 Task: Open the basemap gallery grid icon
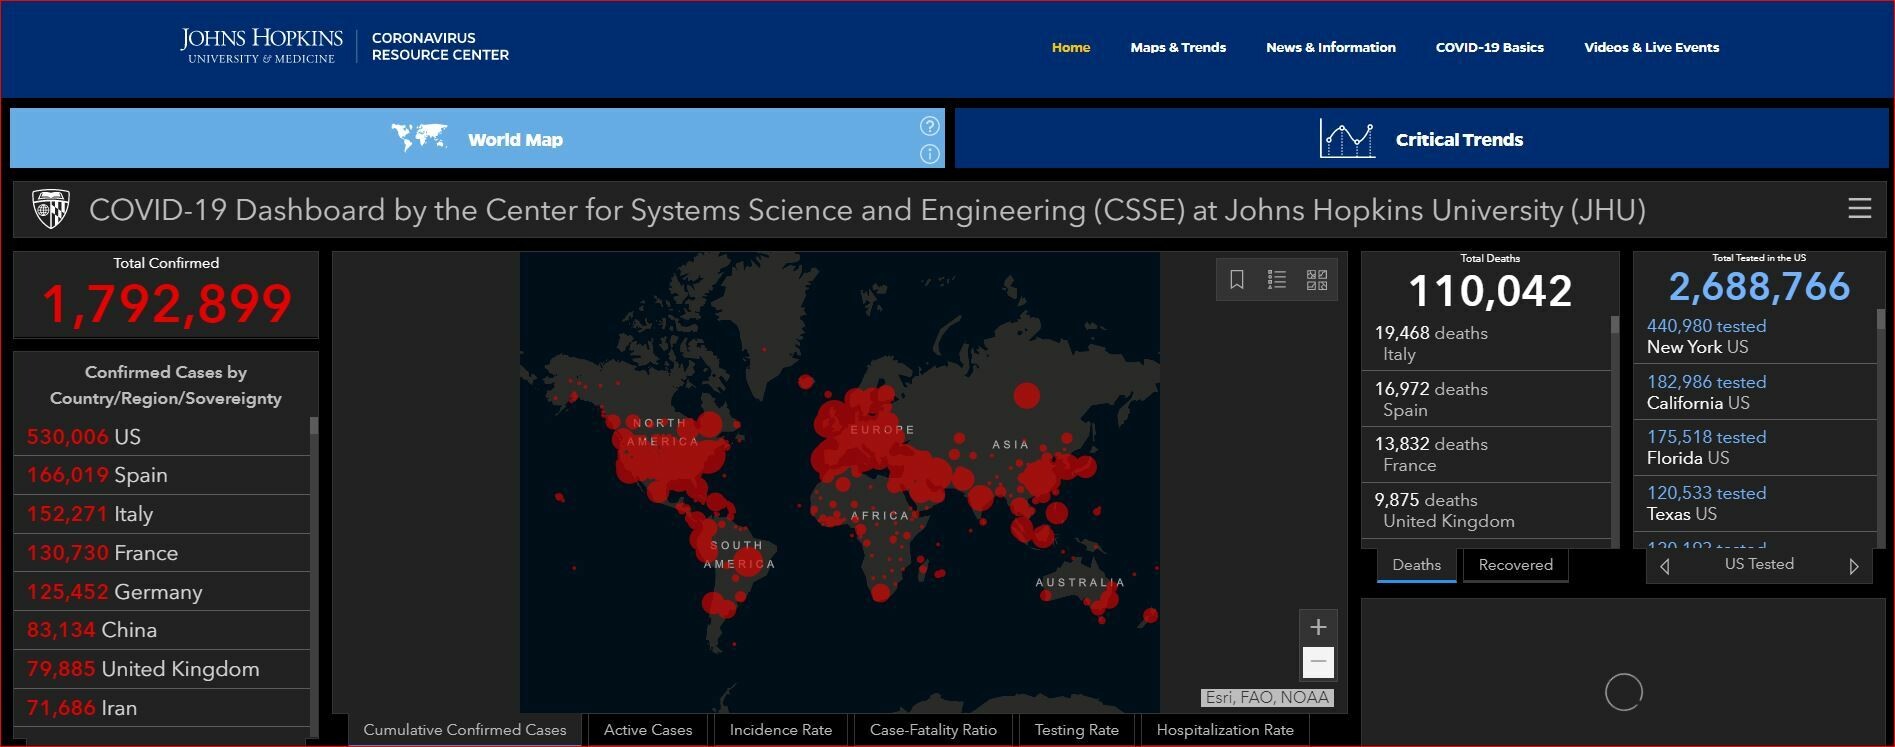[1317, 279]
